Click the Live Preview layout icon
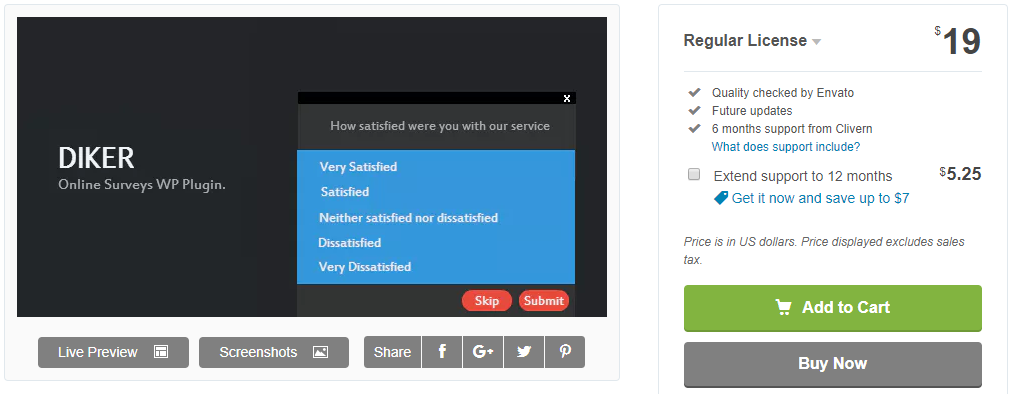 [161, 352]
